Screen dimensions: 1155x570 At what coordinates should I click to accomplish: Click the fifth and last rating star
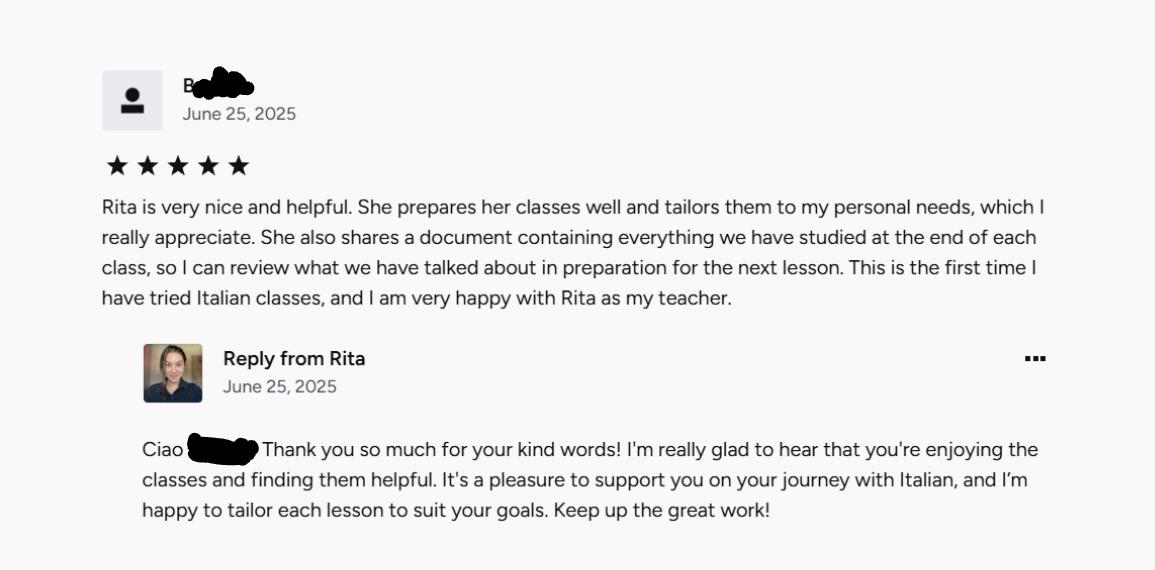[238, 166]
